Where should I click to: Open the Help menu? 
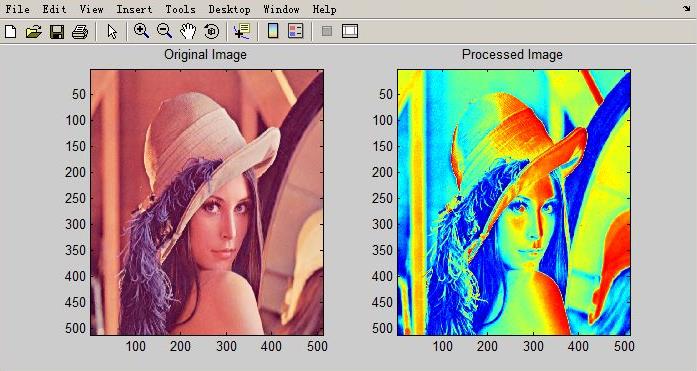324,9
